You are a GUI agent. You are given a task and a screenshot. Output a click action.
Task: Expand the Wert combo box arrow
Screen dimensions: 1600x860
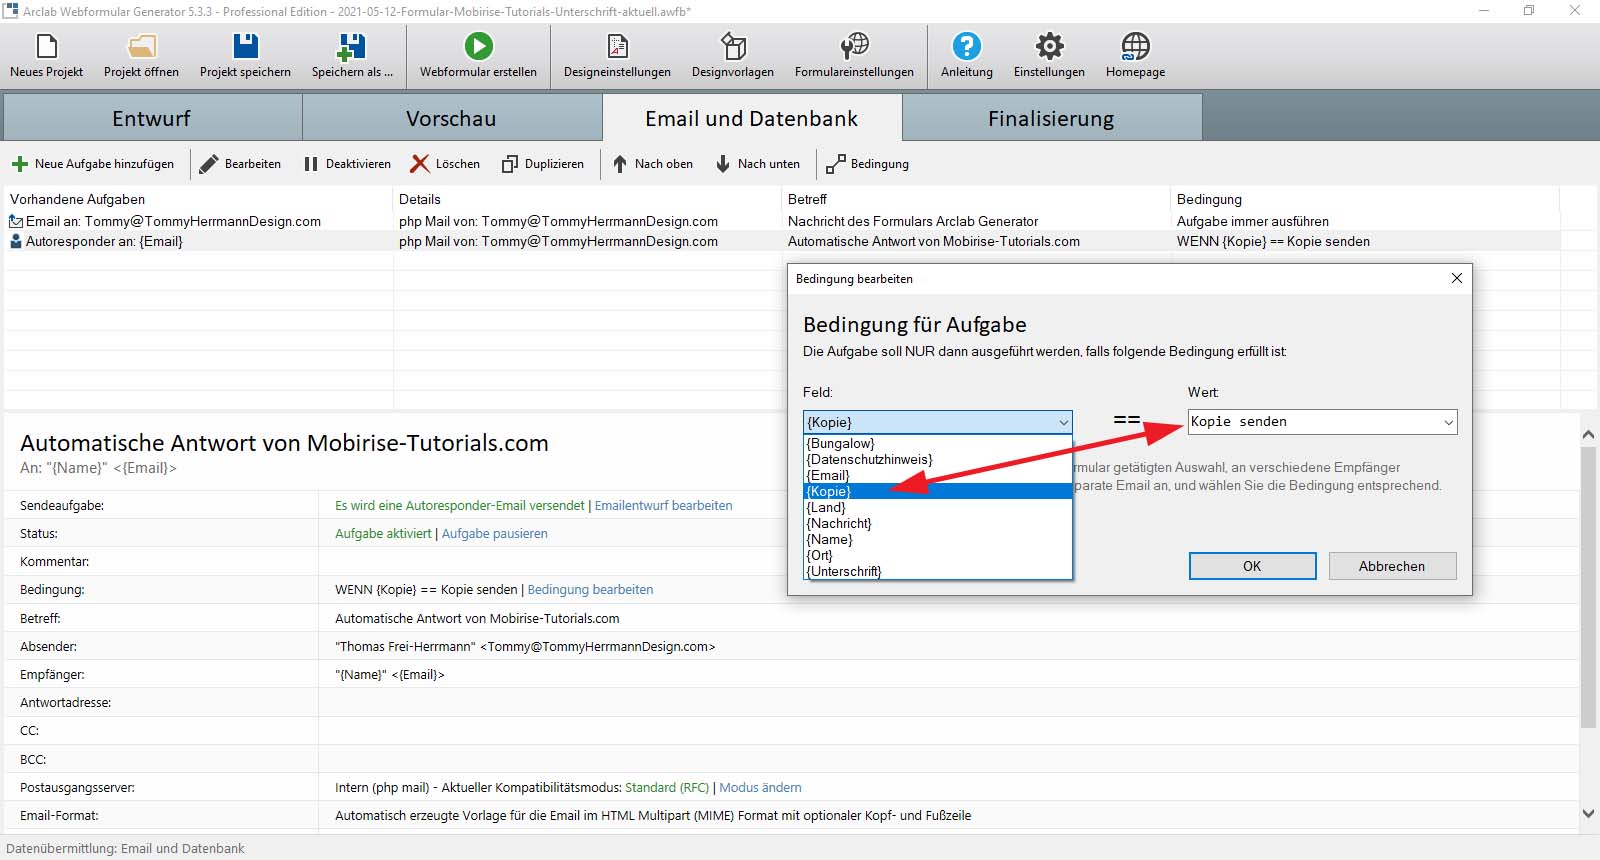[x=1447, y=422]
